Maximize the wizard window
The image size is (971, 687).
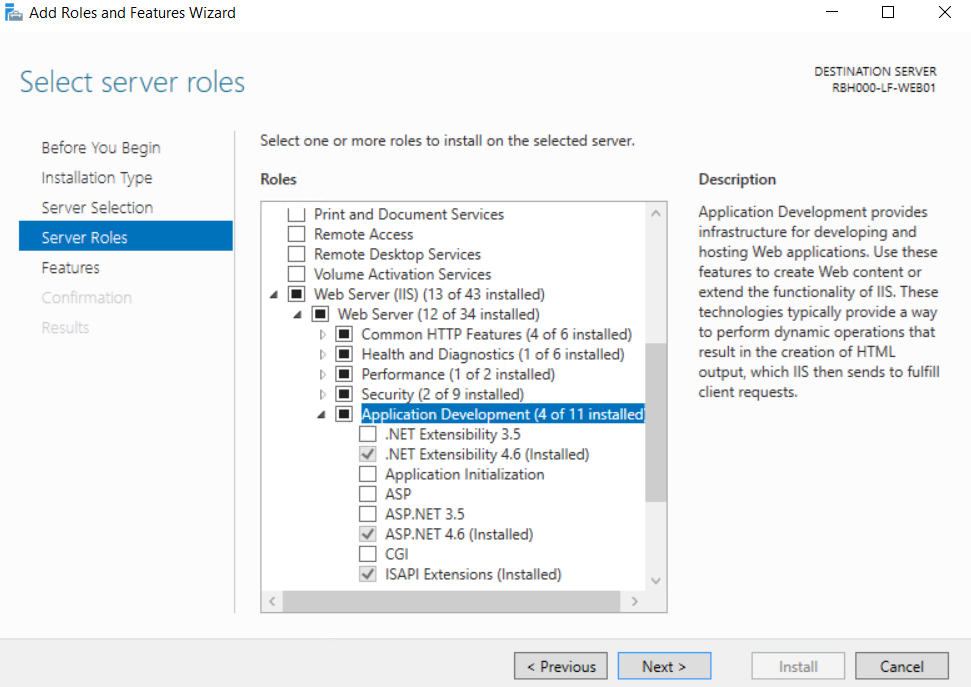[x=887, y=12]
